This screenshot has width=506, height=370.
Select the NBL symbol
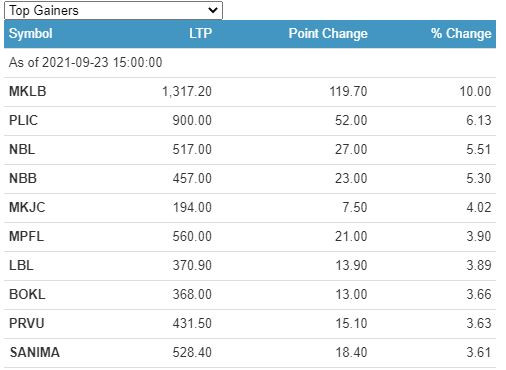pyautogui.click(x=22, y=149)
